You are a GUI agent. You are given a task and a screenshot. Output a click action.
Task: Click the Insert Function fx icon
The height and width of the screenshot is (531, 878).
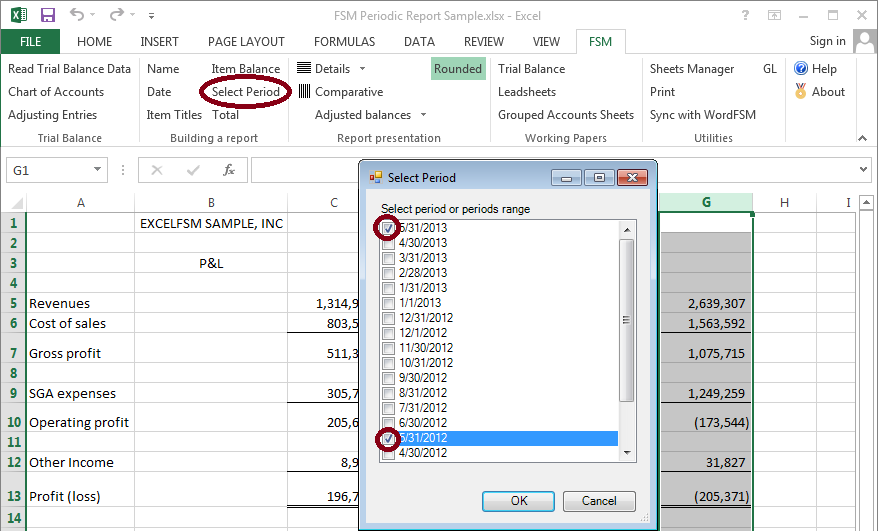(228, 170)
